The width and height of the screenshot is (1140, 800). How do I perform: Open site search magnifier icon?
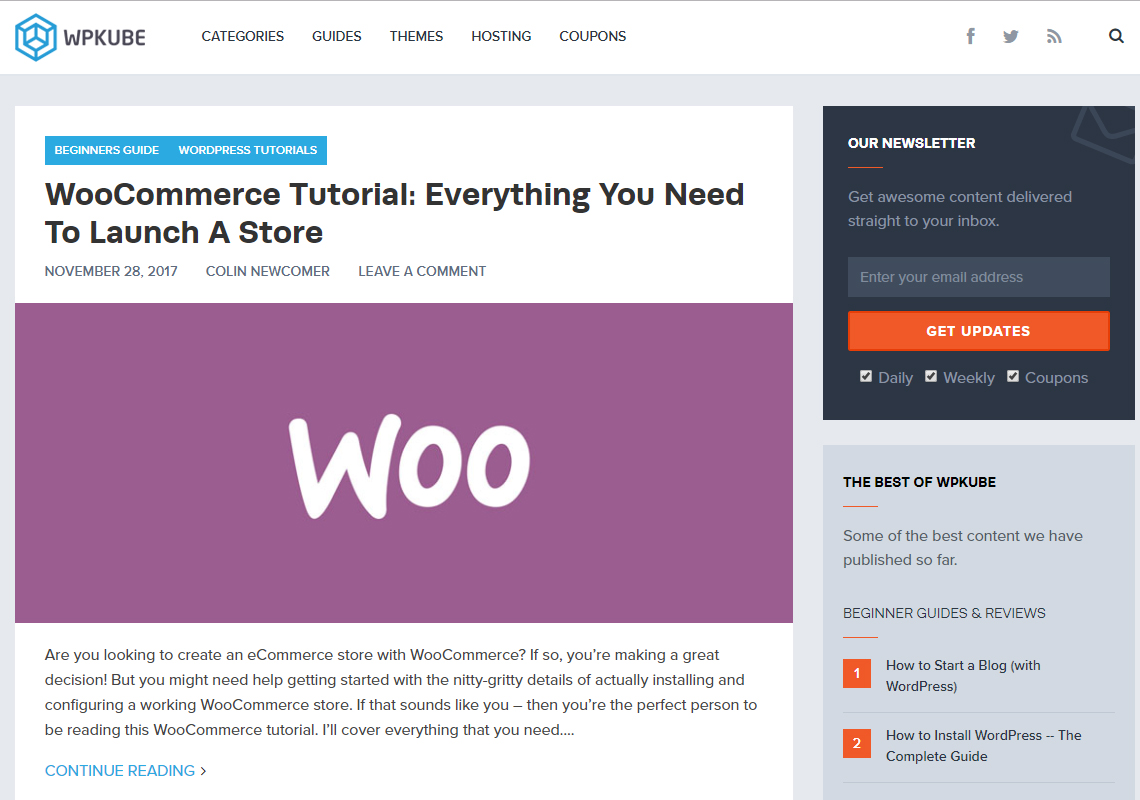pos(1116,36)
